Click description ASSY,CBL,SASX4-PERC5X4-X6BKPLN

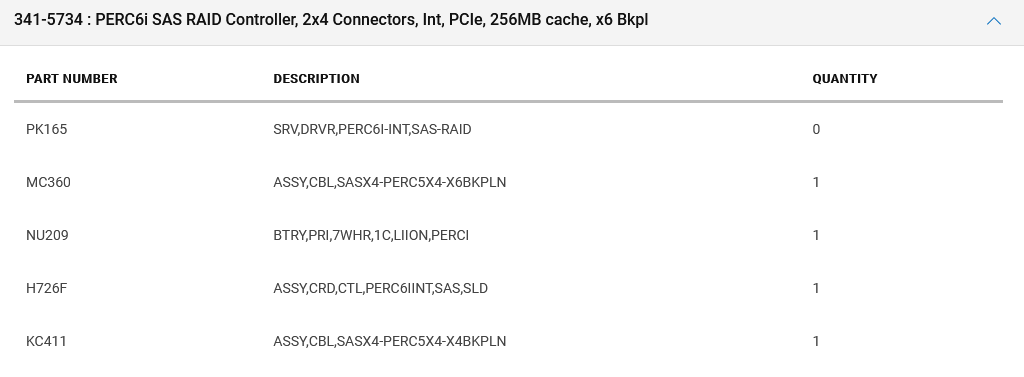point(389,182)
